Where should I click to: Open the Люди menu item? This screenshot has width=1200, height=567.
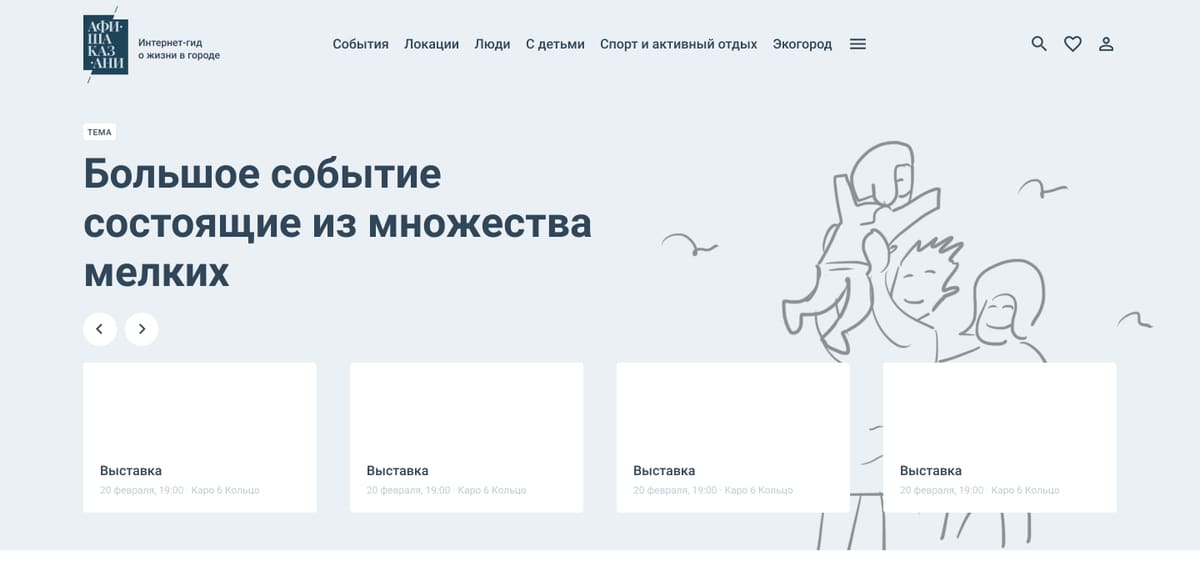(492, 44)
